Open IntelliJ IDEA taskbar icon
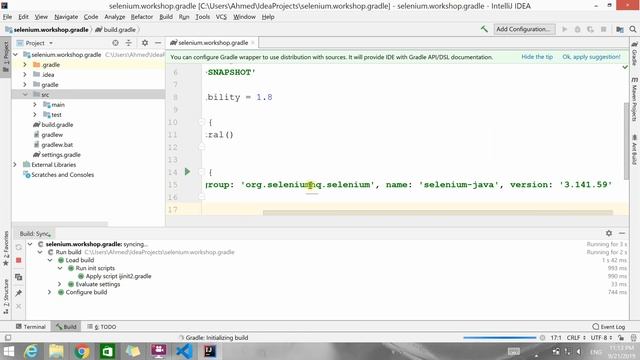Screen dimensions: 640x360 click(x=210, y=351)
